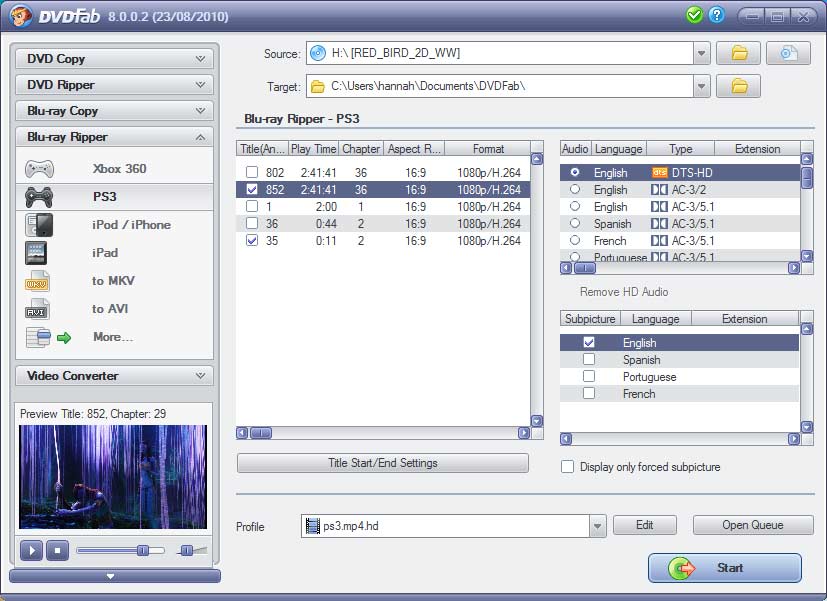Click Remove HD Audio option

624,292
